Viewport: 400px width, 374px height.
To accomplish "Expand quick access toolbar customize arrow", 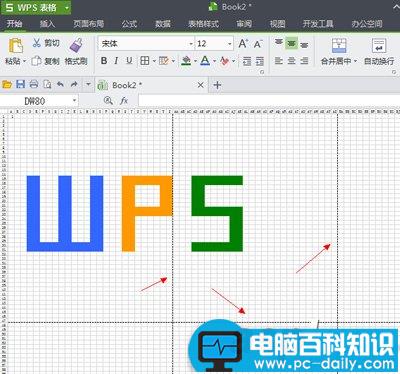I will (88, 84).
